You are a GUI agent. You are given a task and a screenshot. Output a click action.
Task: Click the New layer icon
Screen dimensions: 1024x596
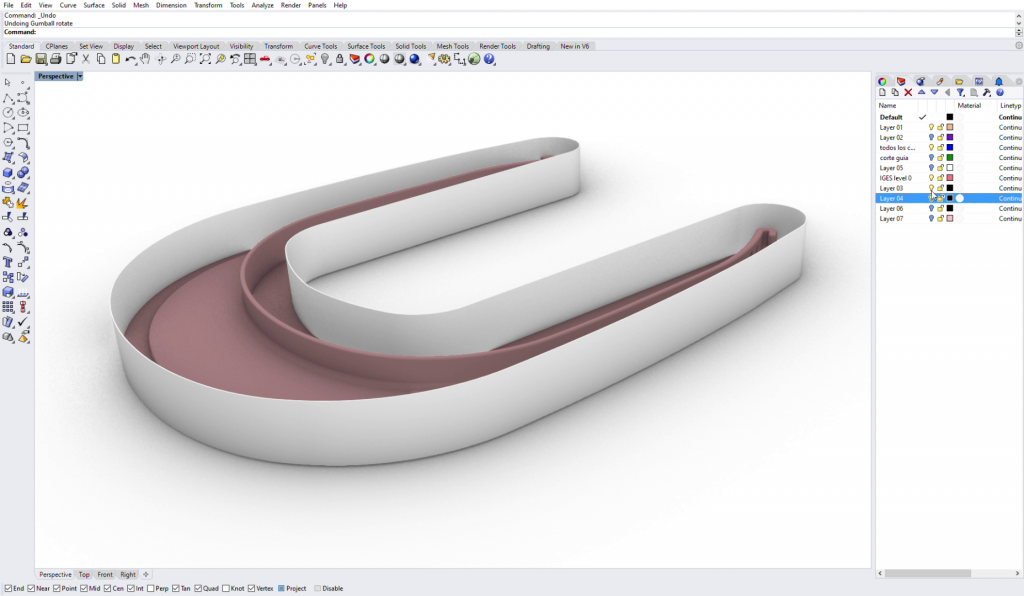point(882,93)
